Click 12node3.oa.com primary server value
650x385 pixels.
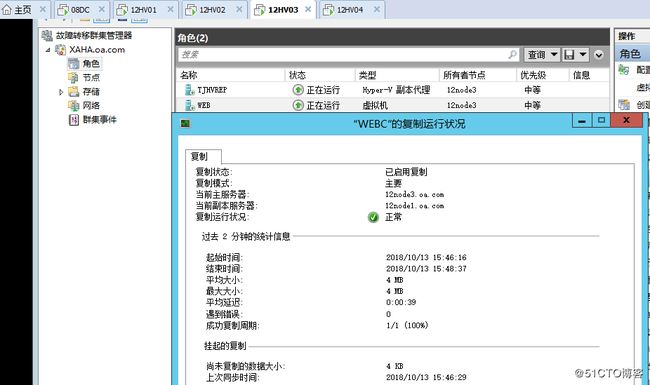pos(415,194)
